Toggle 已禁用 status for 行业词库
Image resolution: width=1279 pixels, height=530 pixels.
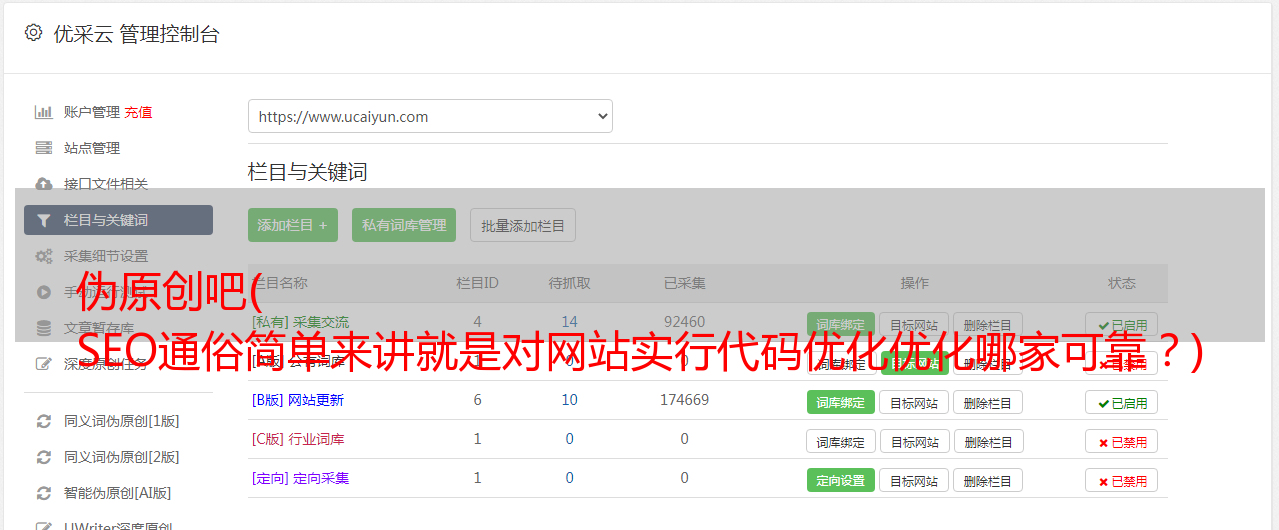[x=1122, y=441]
